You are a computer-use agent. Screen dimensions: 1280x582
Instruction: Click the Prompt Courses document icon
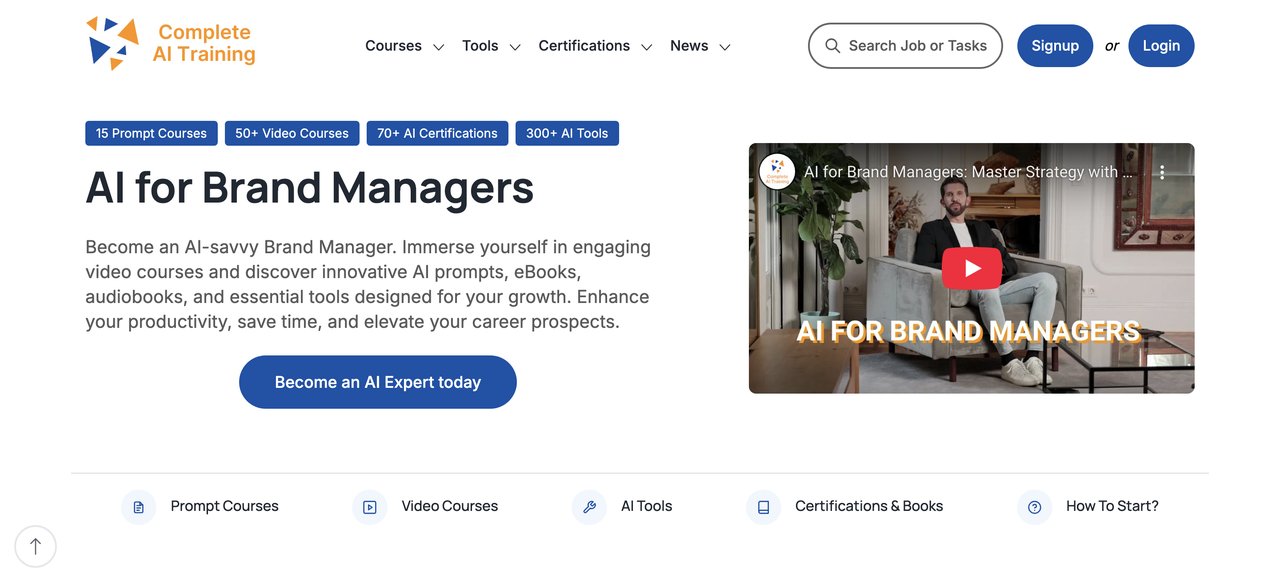click(138, 507)
